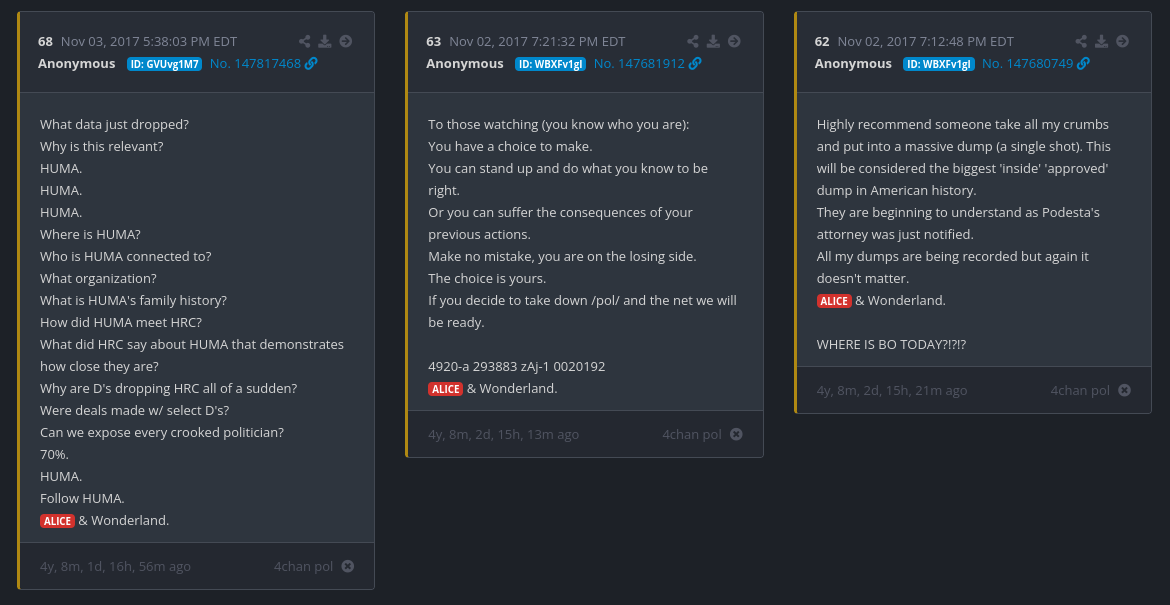Click the relative time '4y, 8m, 1d, 16h, 56m ago'

116,566
